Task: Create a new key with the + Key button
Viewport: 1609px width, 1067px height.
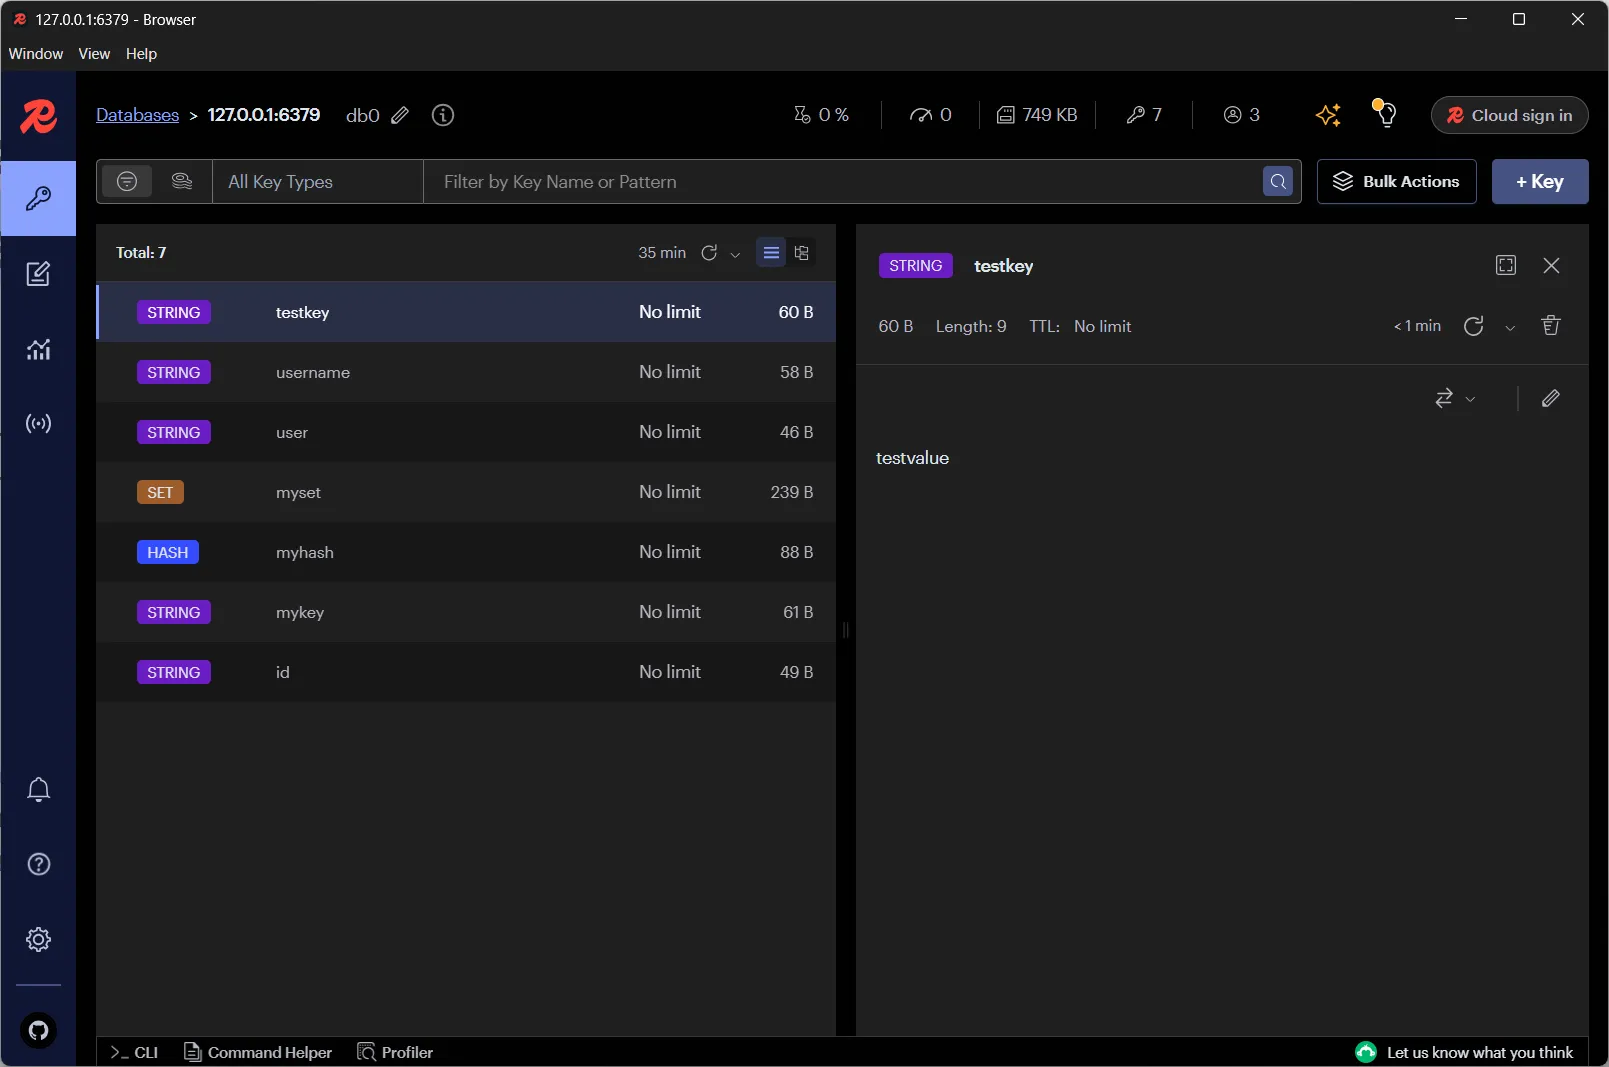Action: tap(1540, 182)
